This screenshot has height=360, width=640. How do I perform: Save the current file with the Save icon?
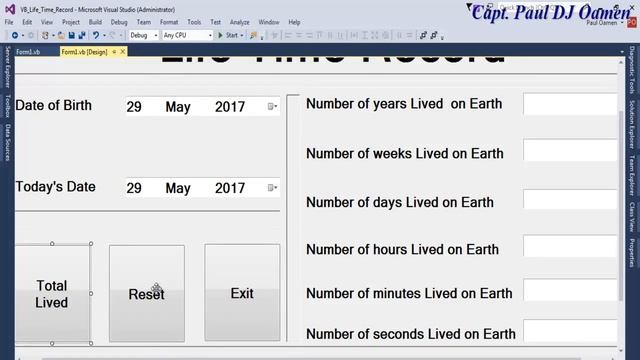pyautogui.click(x=71, y=36)
